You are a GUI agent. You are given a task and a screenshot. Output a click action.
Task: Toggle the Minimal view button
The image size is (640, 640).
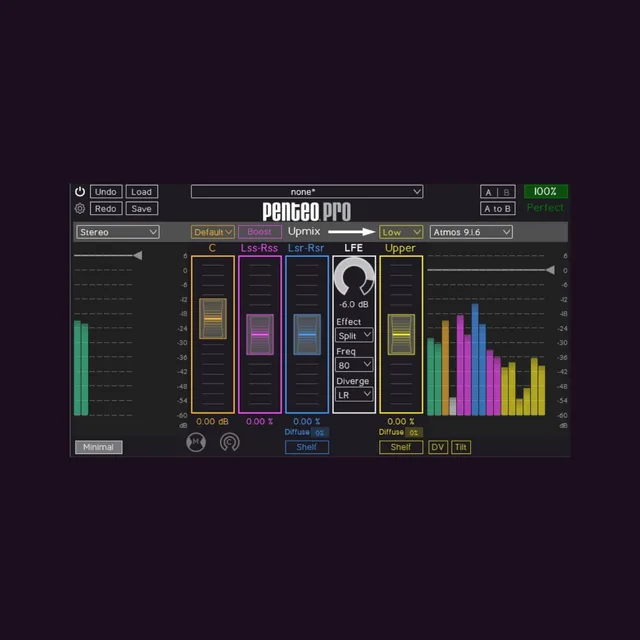click(x=98, y=447)
